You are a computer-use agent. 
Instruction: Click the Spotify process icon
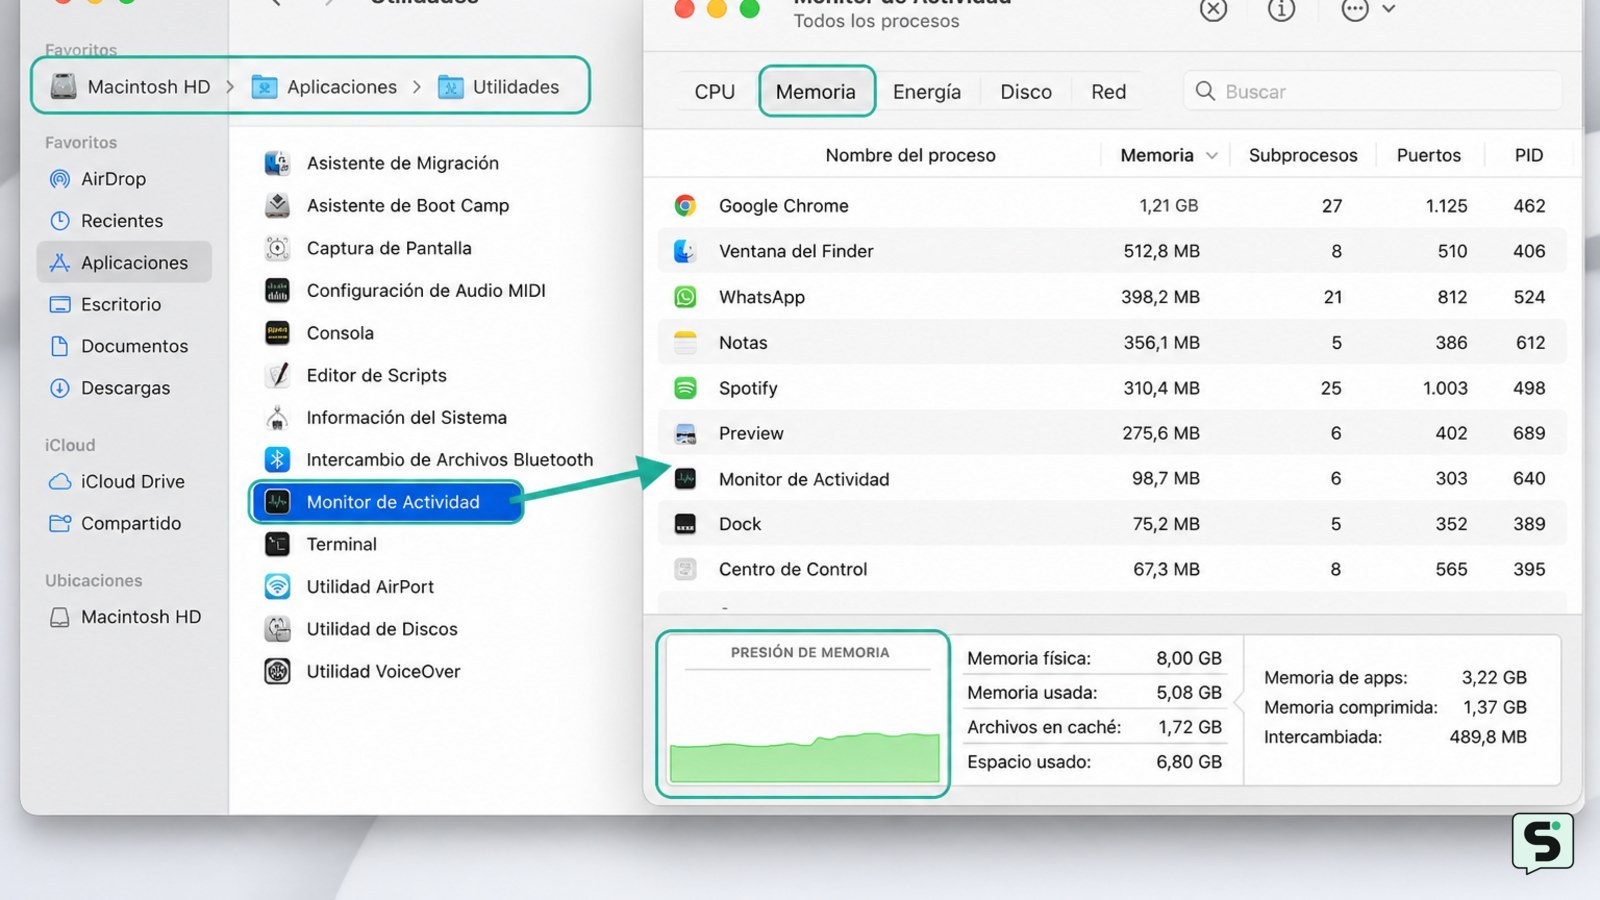click(x=685, y=388)
